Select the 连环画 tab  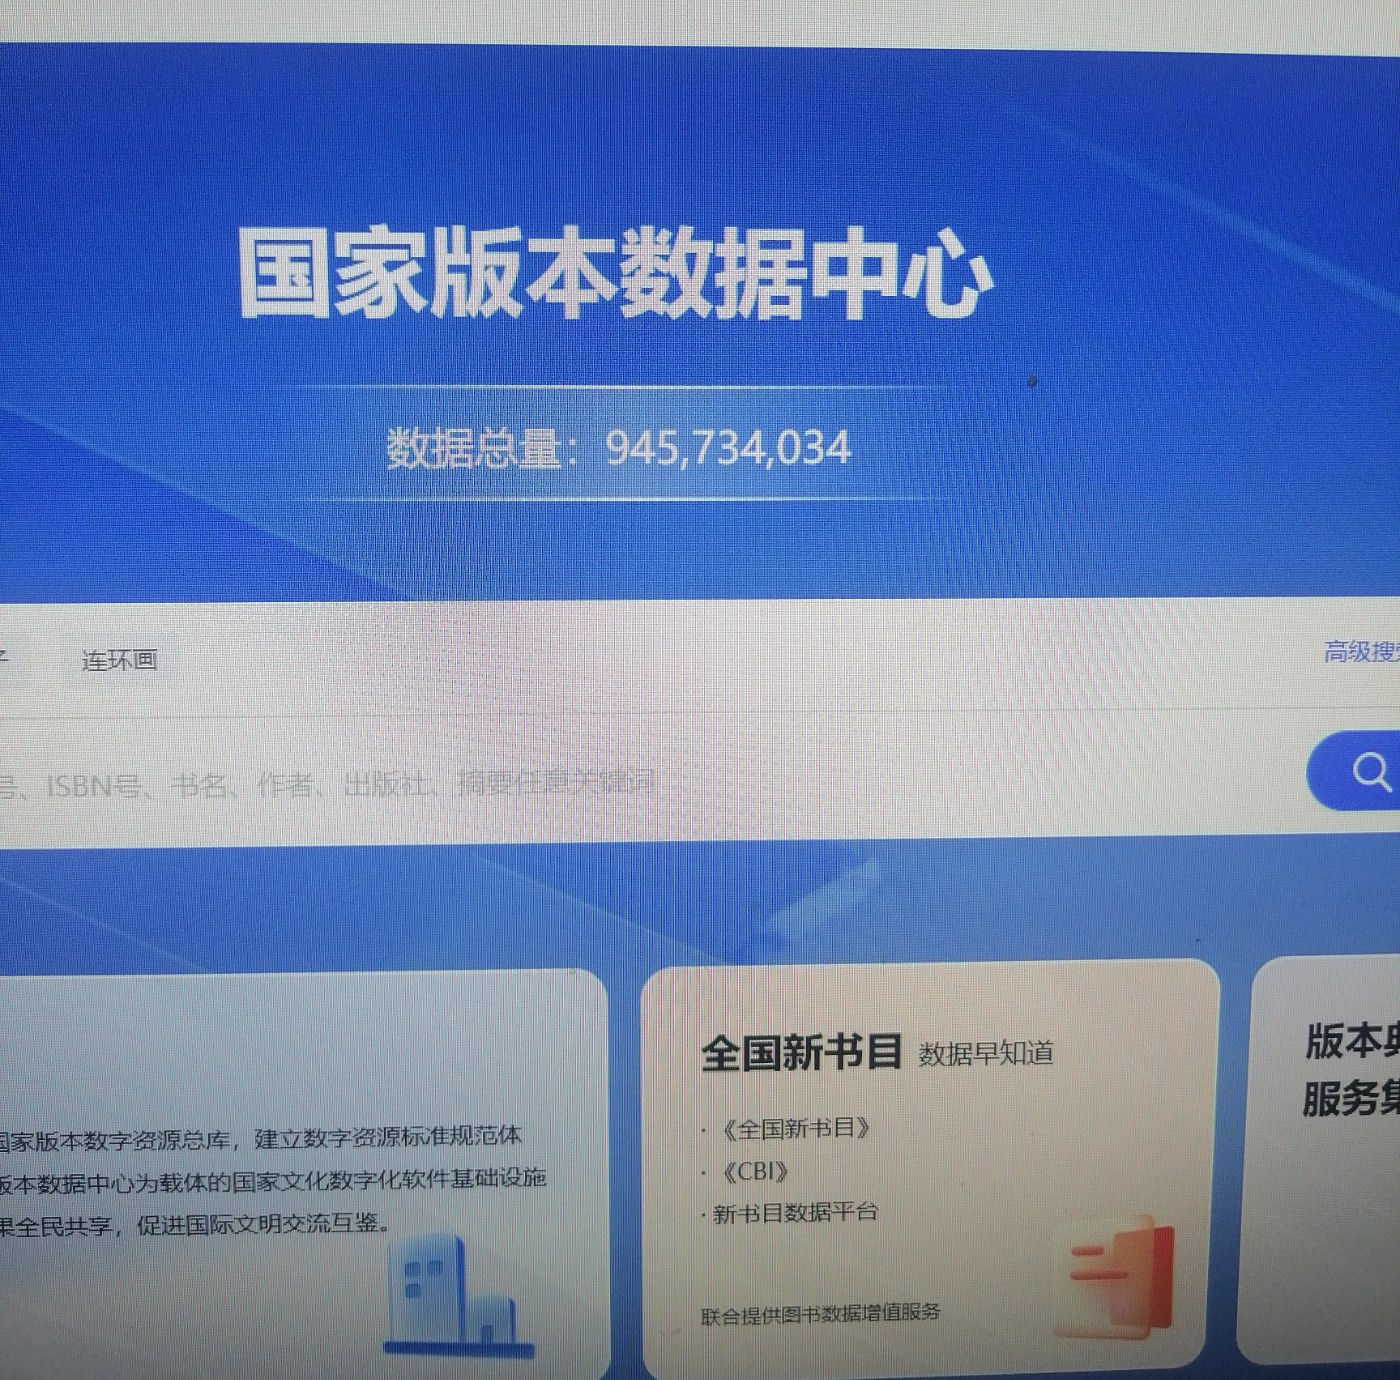coord(119,660)
